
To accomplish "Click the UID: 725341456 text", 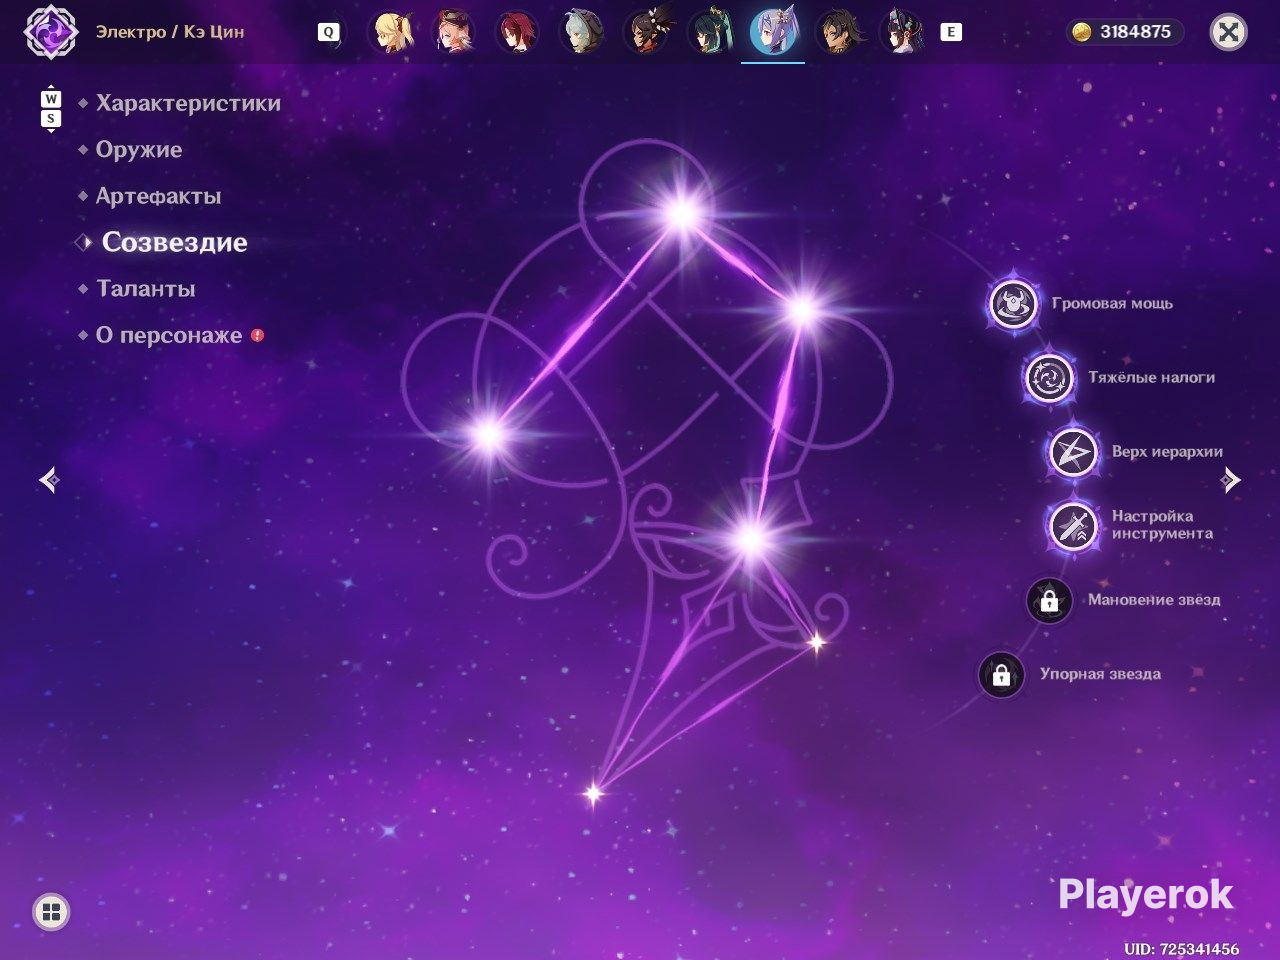I will pos(1181,949).
